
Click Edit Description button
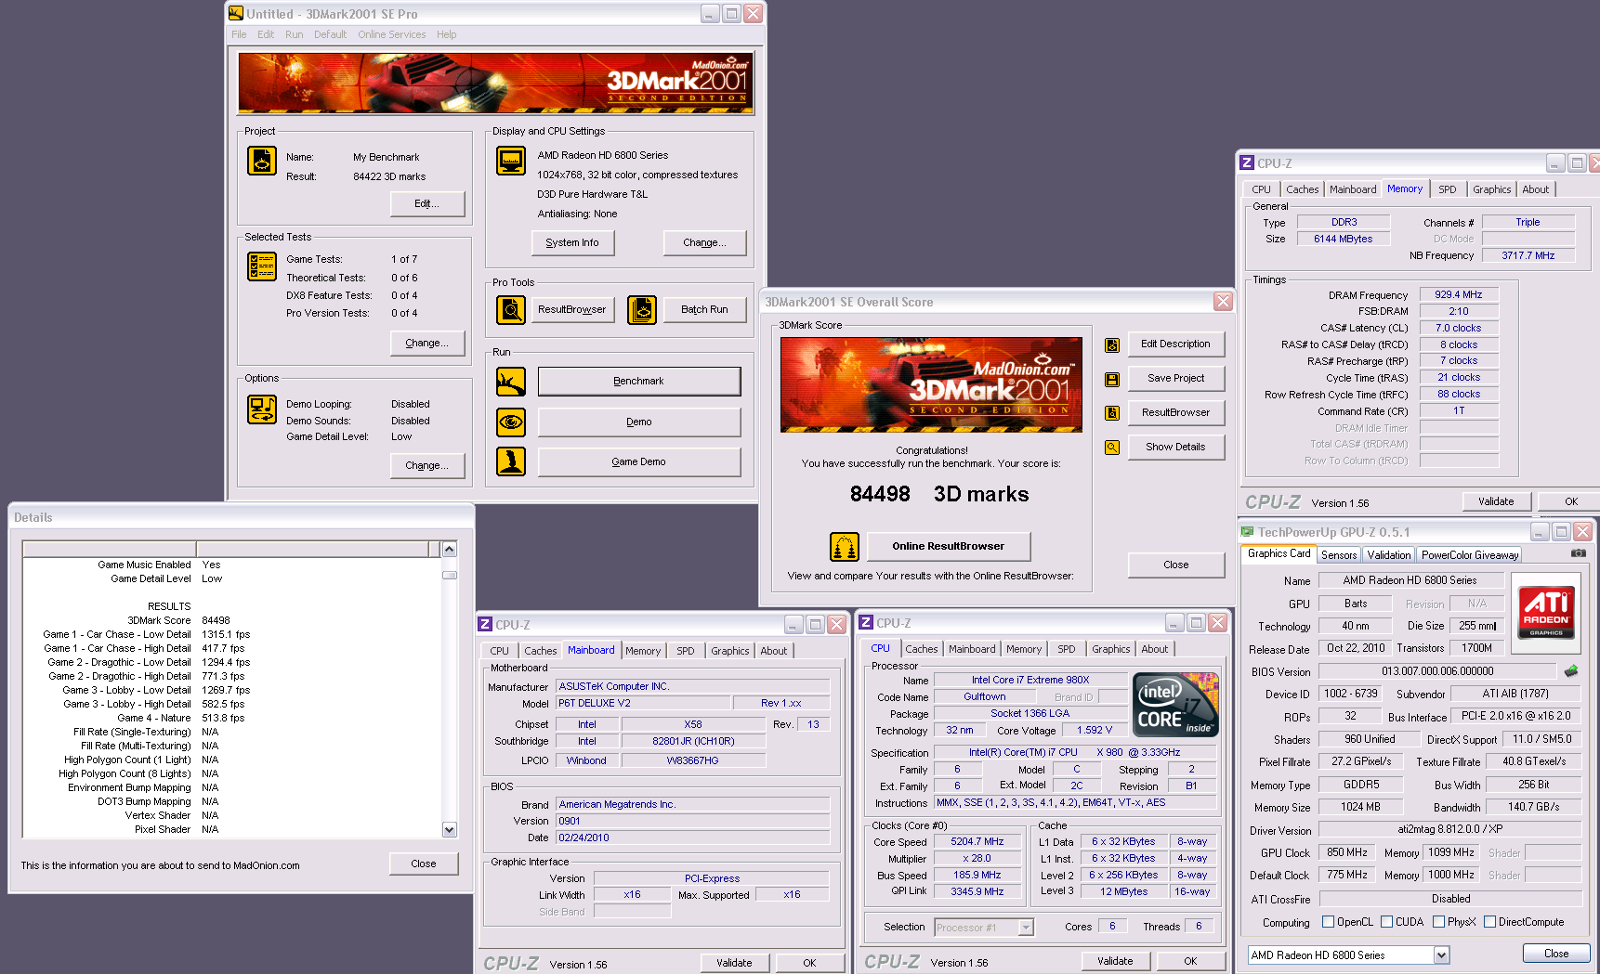(x=1176, y=344)
